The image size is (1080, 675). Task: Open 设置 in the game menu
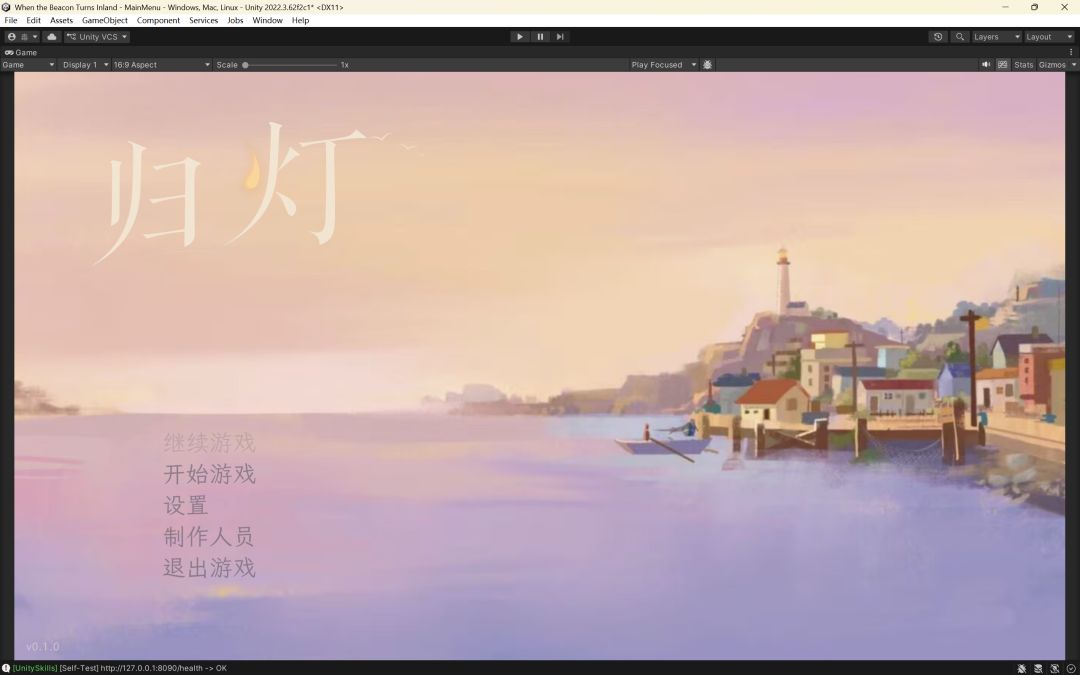[x=186, y=505]
